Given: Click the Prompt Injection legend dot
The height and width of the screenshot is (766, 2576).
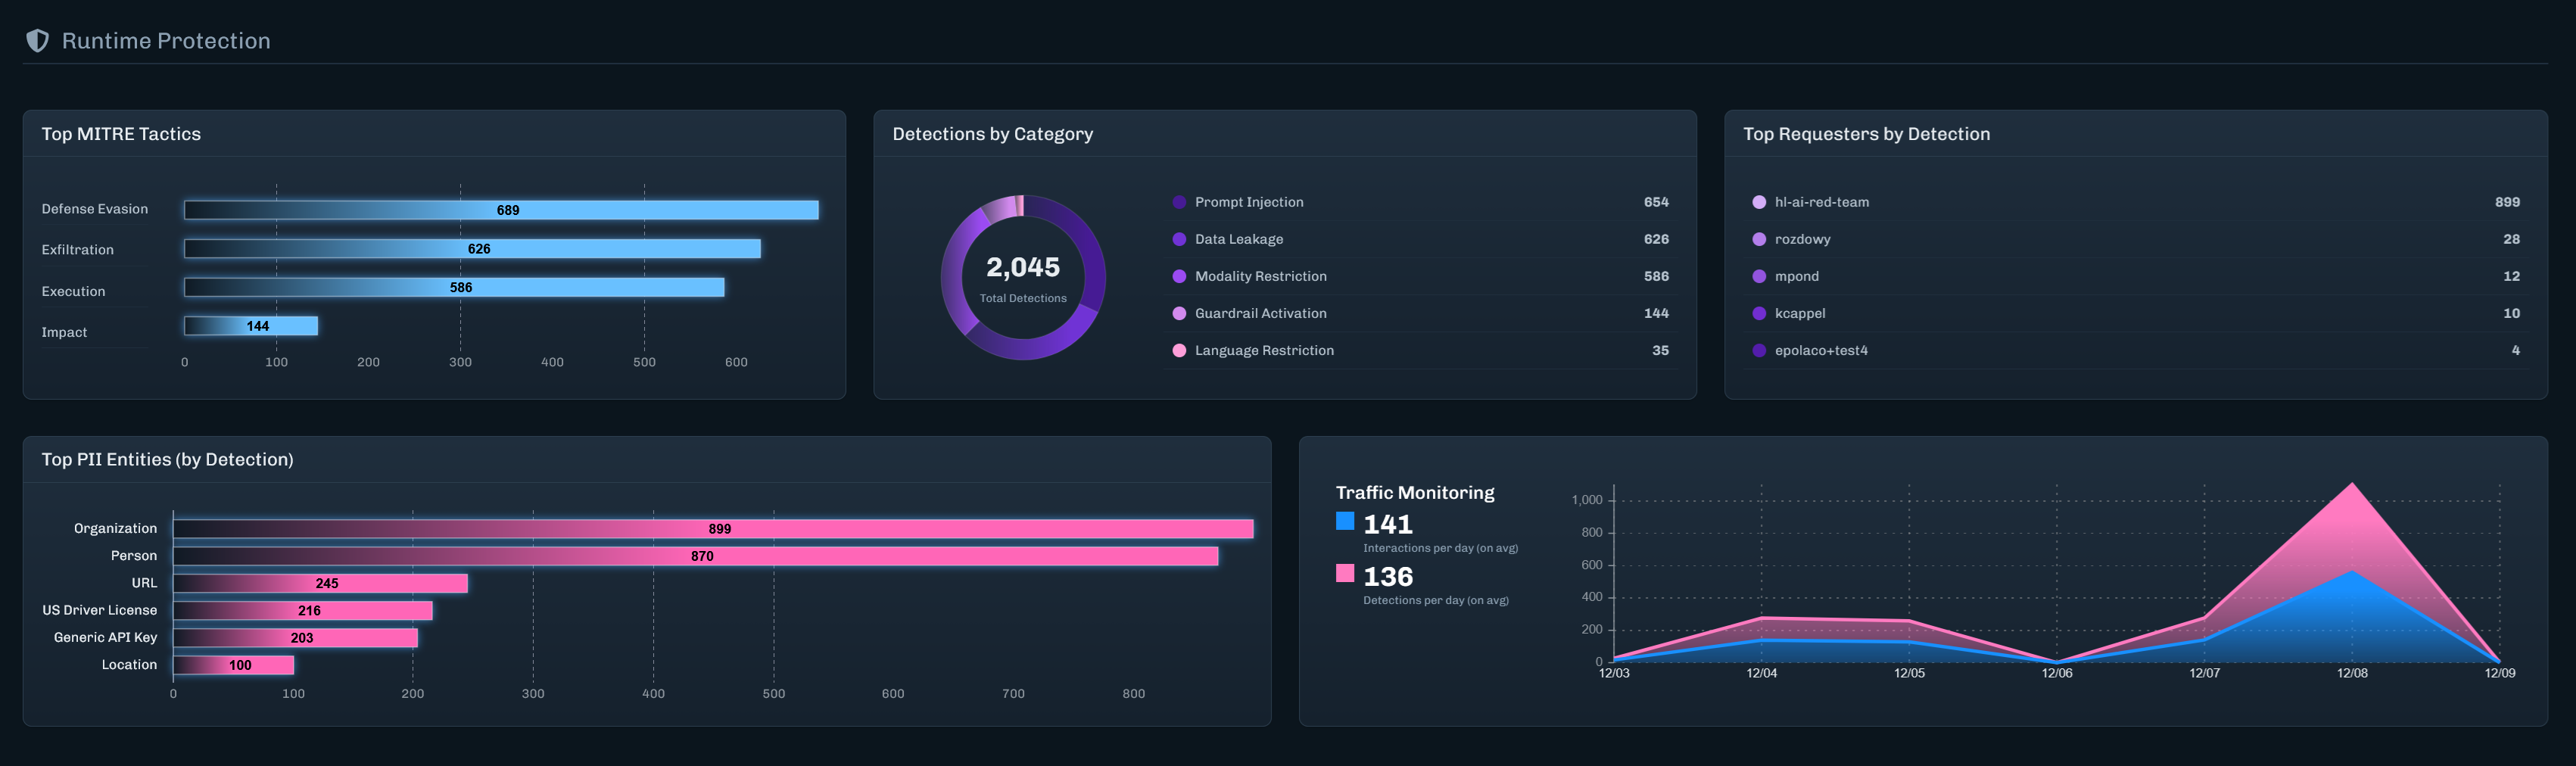Looking at the screenshot, I should (x=1179, y=202).
